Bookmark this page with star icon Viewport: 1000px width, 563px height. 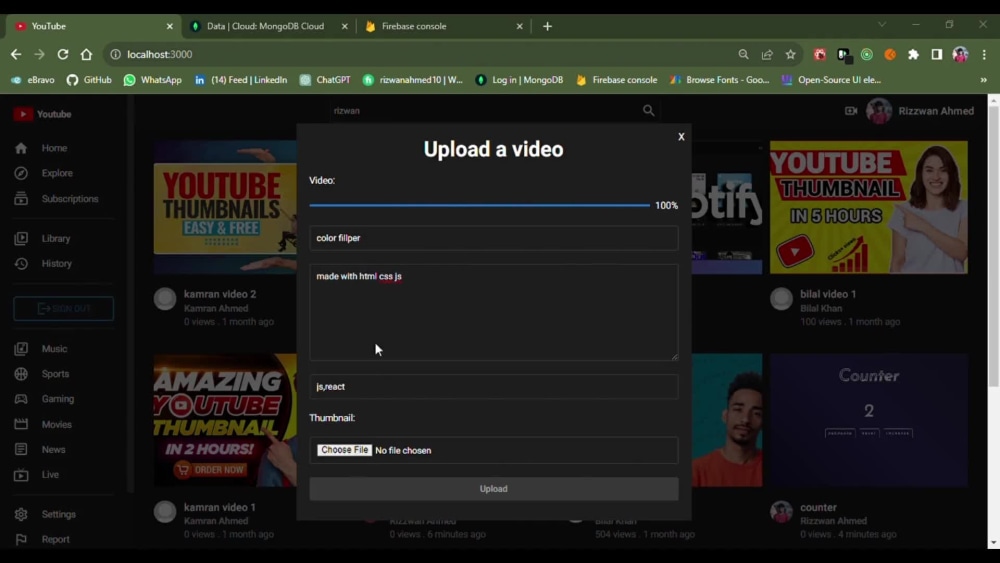pos(791,55)
